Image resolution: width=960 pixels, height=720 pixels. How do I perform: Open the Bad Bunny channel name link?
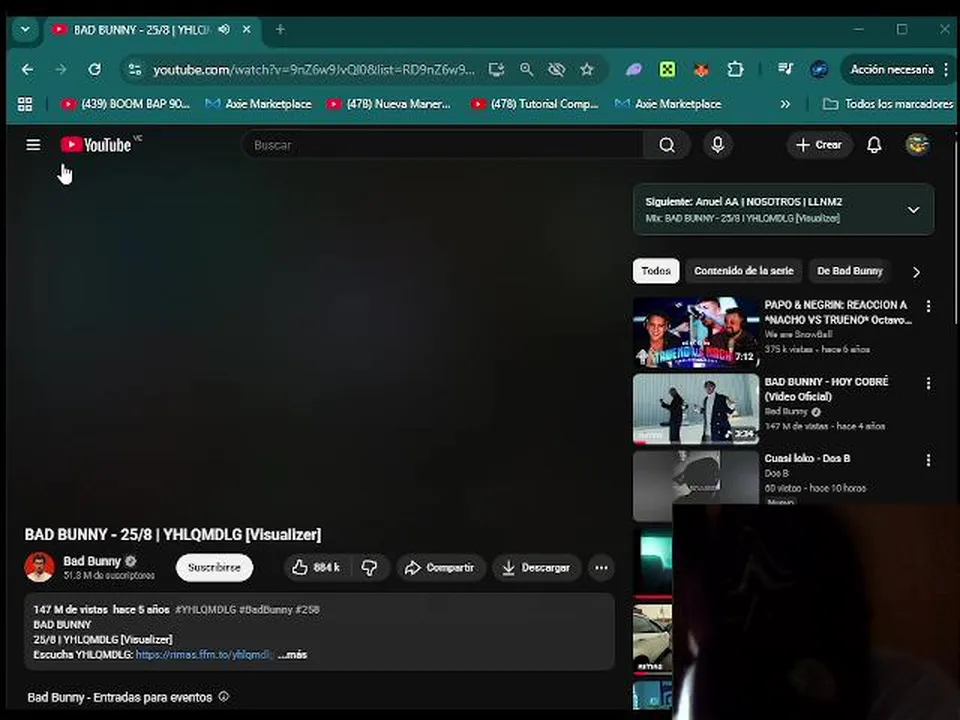tap(92, 561)
